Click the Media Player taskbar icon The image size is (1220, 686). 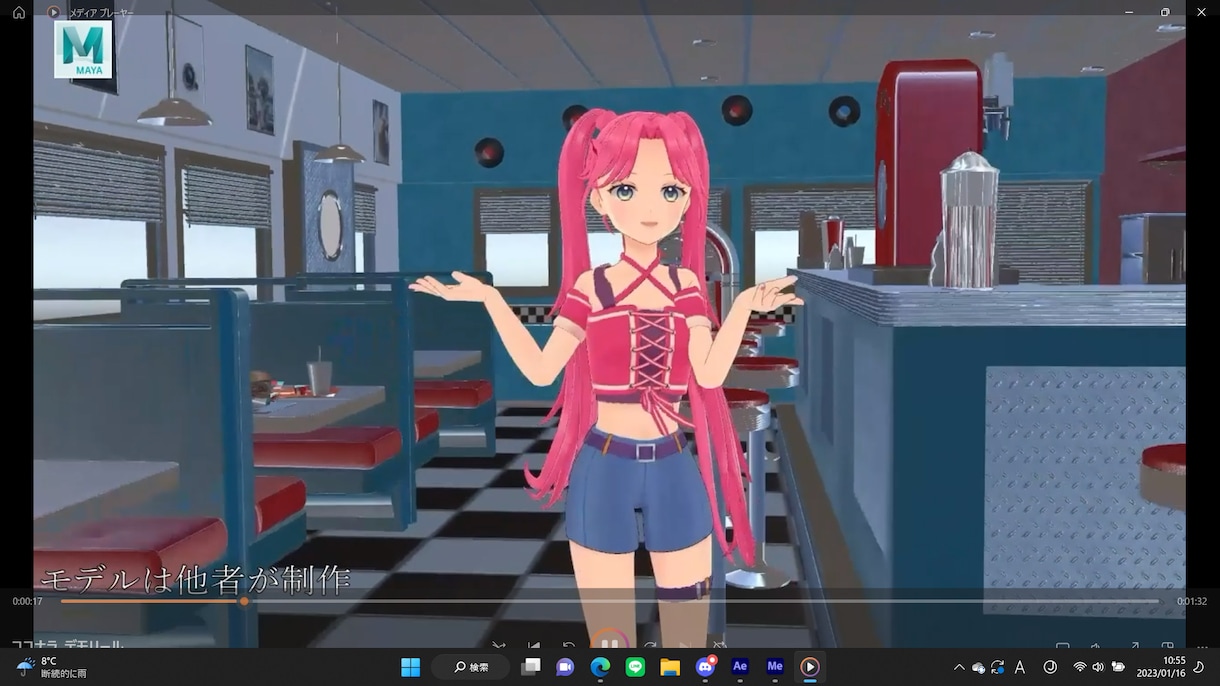pos(810,667)
